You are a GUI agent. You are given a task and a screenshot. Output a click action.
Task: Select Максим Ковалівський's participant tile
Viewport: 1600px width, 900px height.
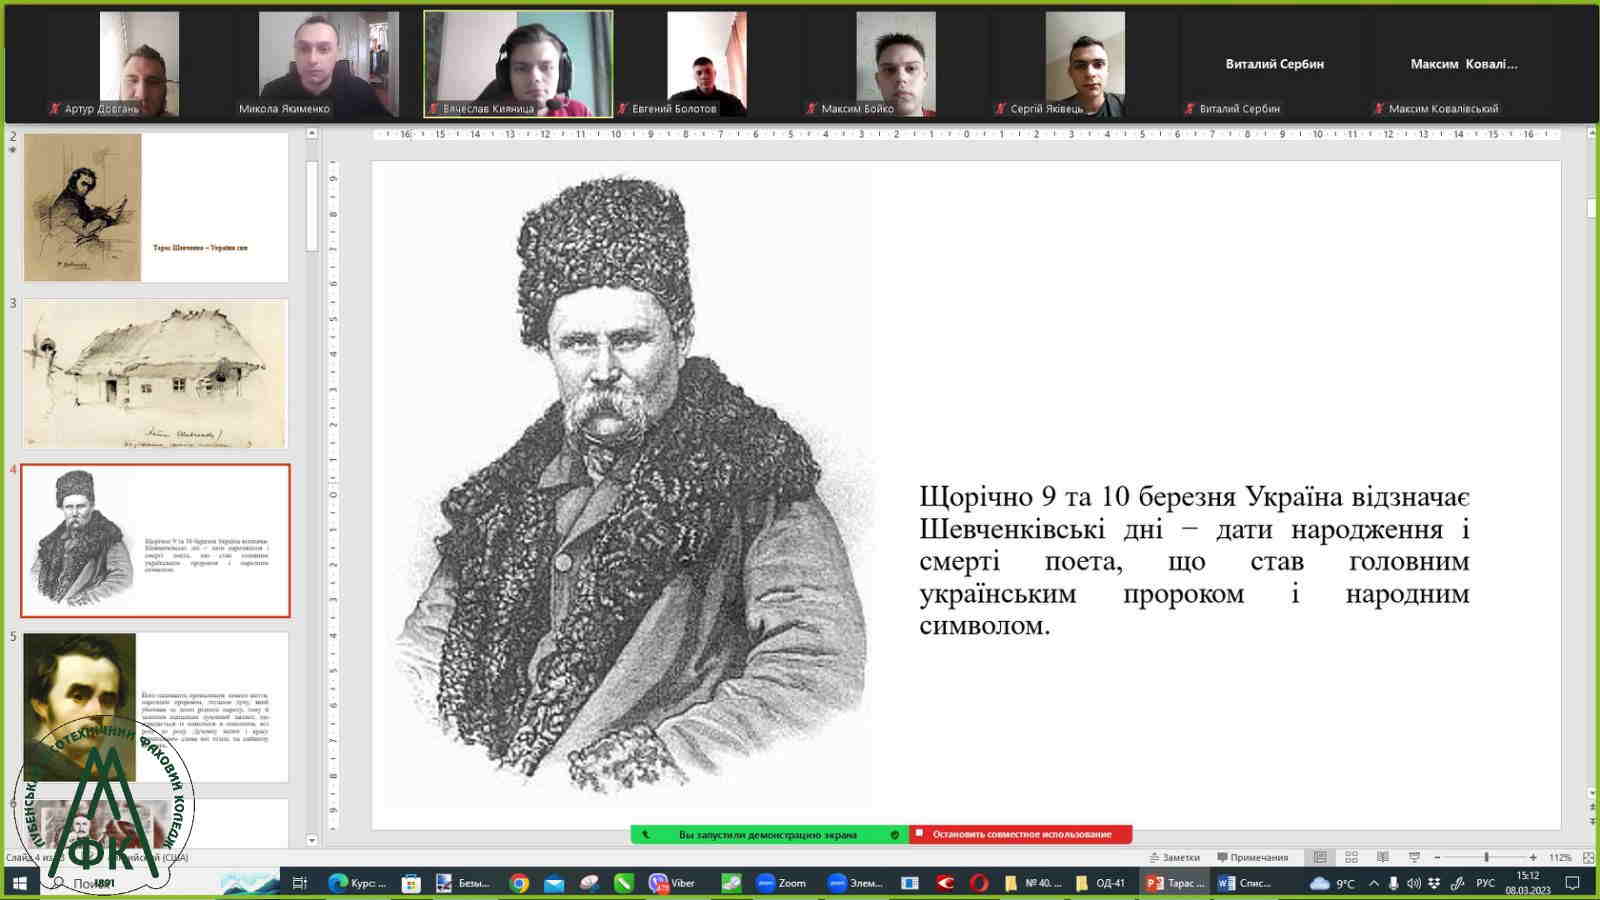pos(1464,64)
